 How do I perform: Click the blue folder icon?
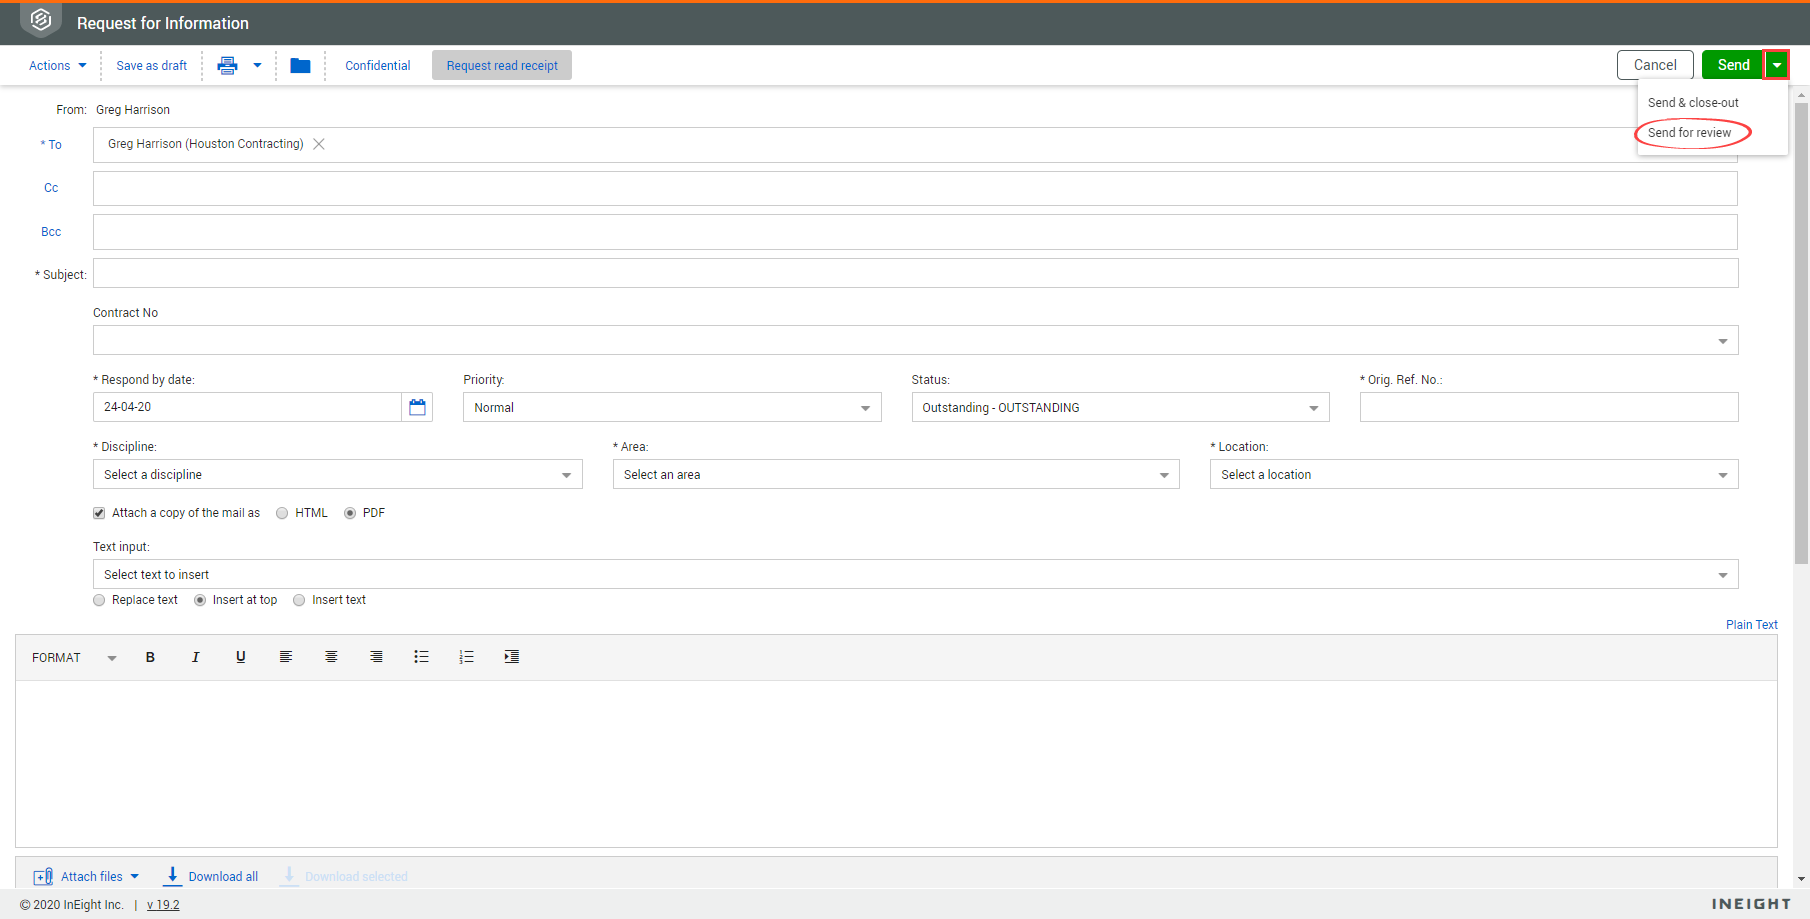(x=300, y=66)
